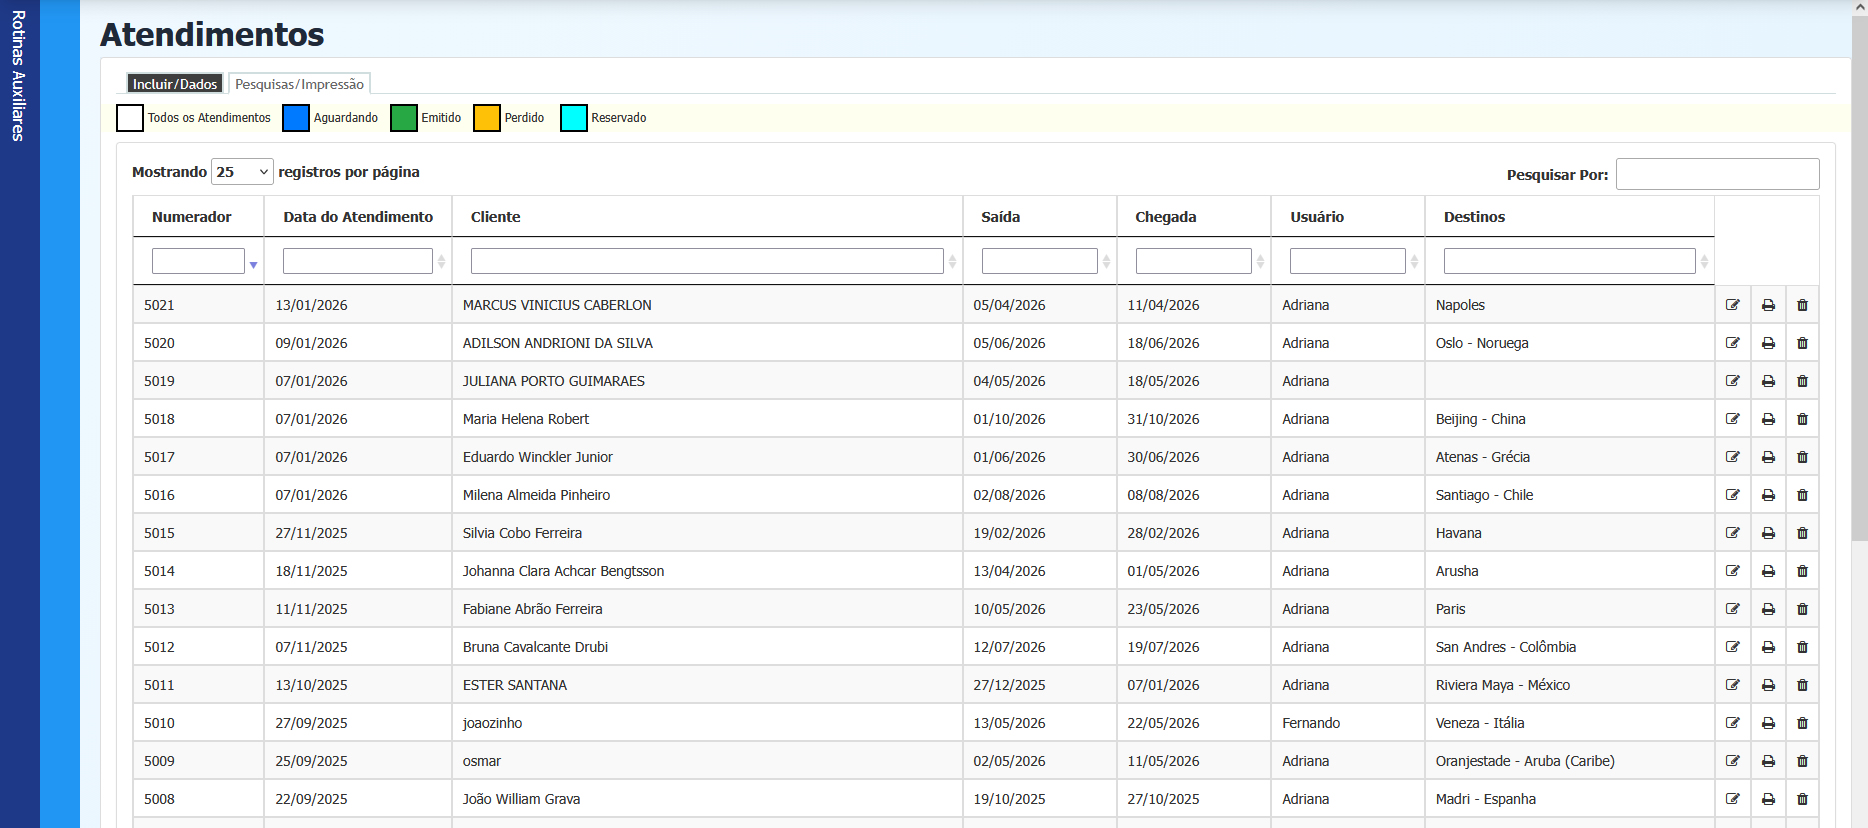
Task: Print atendimento 5020 Oslo - Noruega
Action: click(x=1768, y=343)
